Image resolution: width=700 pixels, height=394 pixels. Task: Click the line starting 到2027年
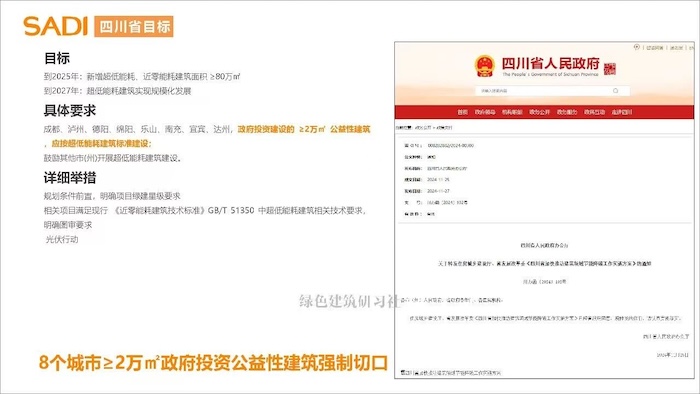tap(117, 91)
